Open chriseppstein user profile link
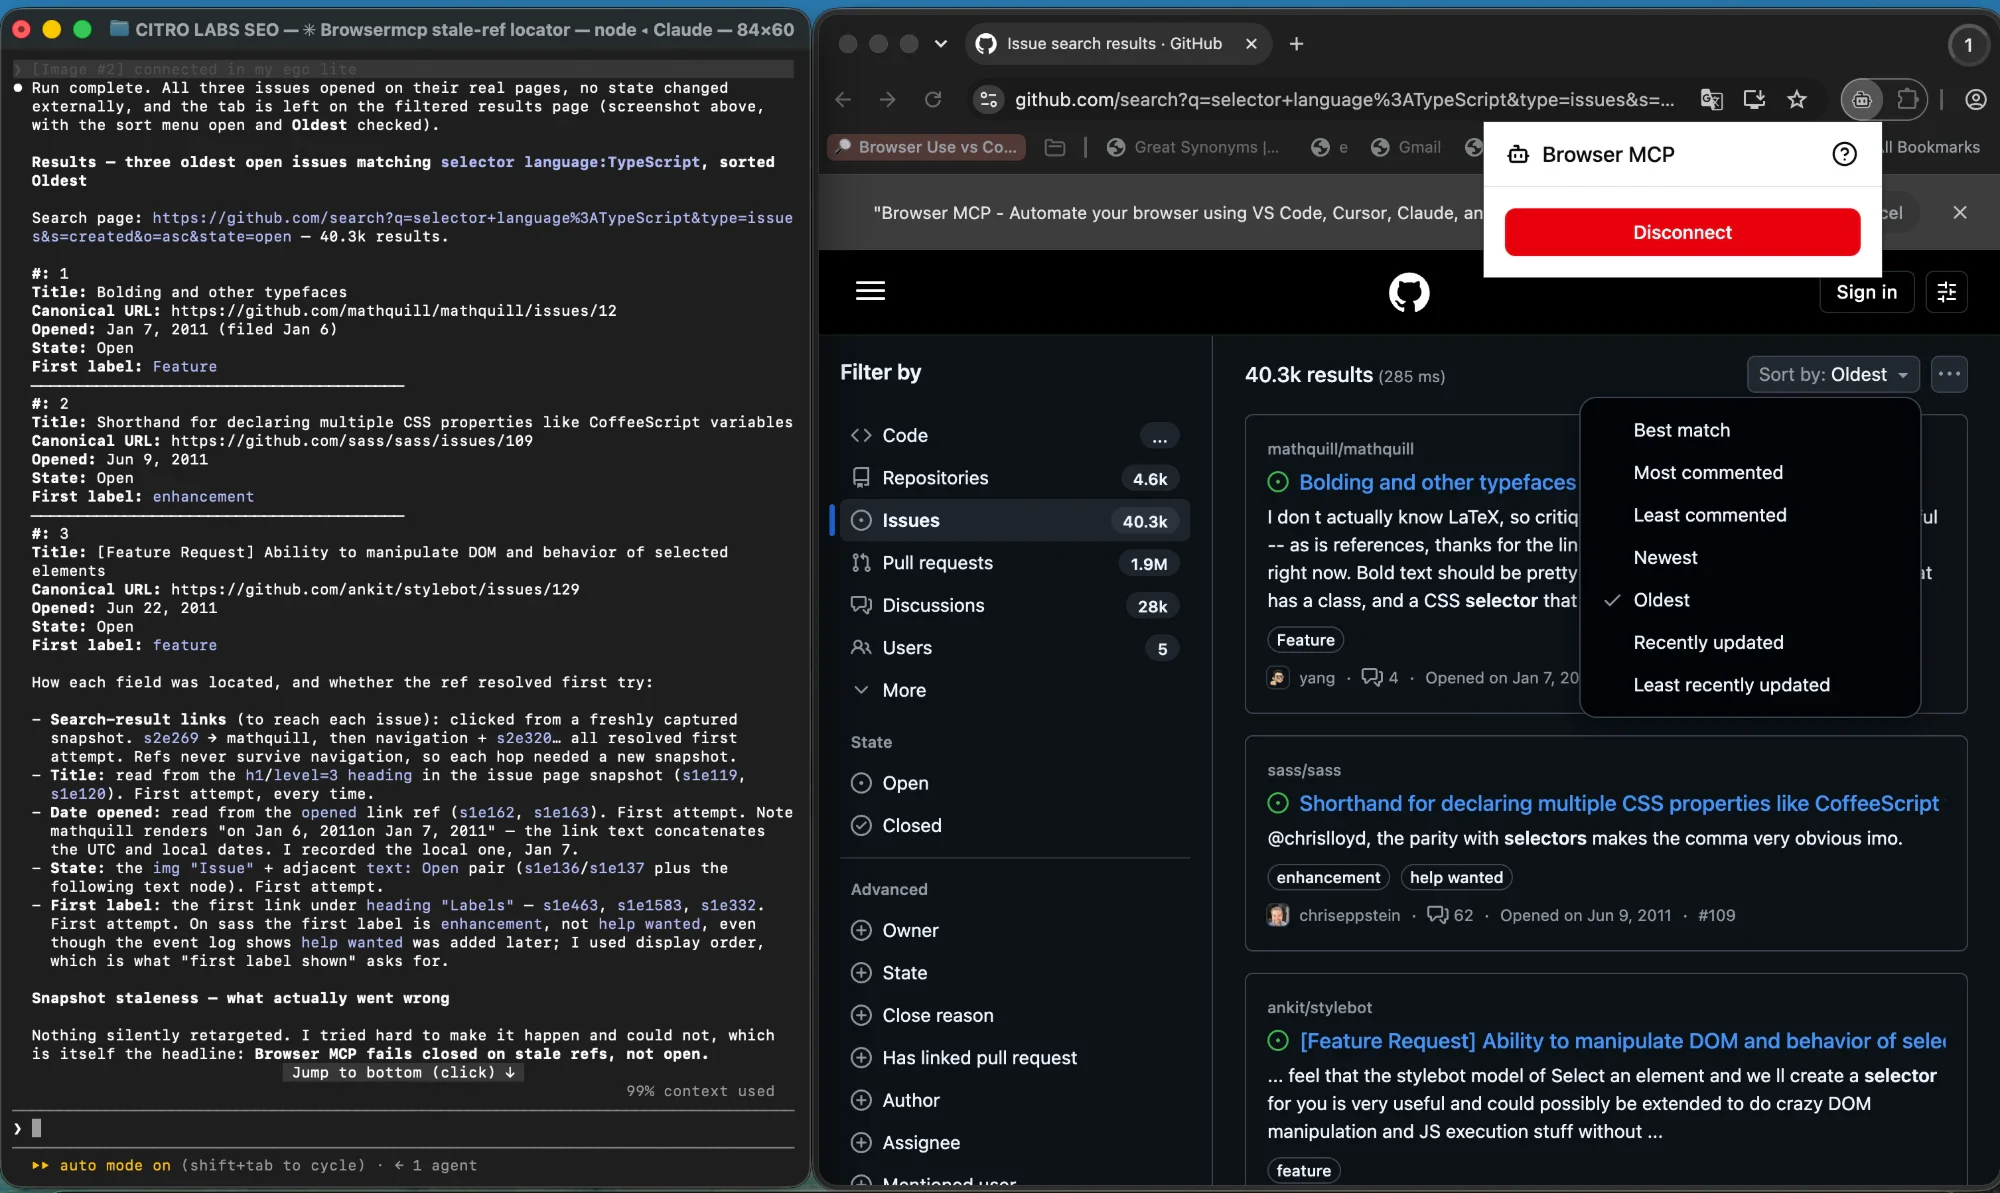 [1349, 915]
